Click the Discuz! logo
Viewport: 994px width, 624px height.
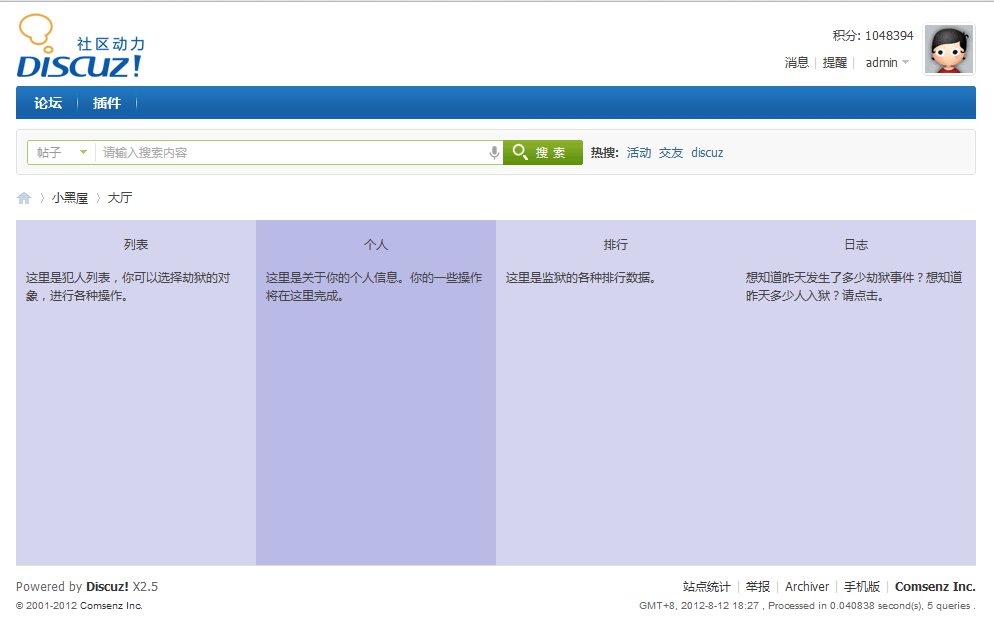coord(81,47)
